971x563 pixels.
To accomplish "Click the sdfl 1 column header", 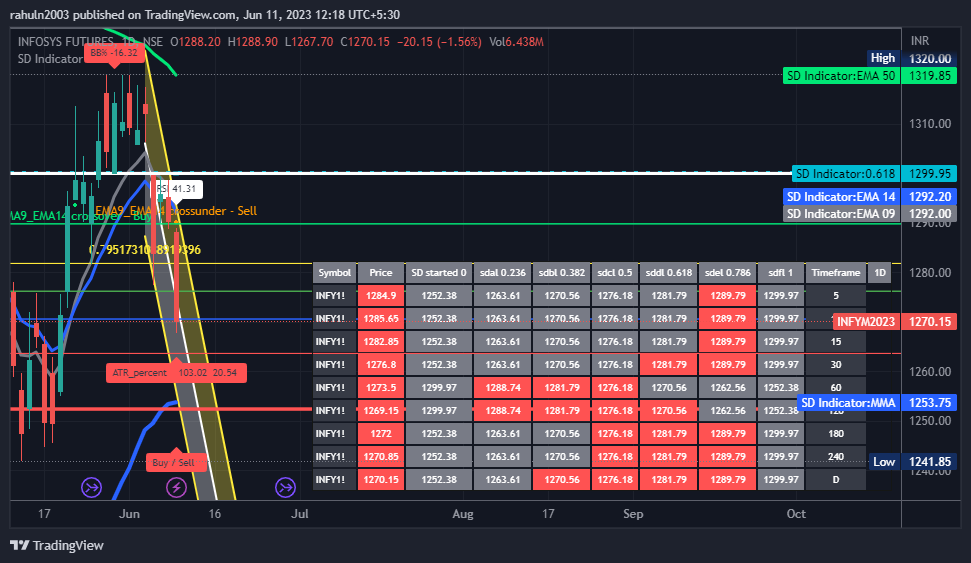I will 781,273.
